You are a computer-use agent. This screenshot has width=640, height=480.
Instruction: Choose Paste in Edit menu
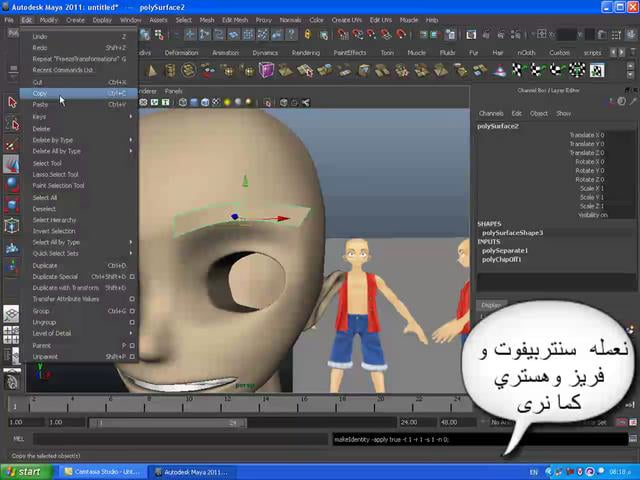(79, 105)
